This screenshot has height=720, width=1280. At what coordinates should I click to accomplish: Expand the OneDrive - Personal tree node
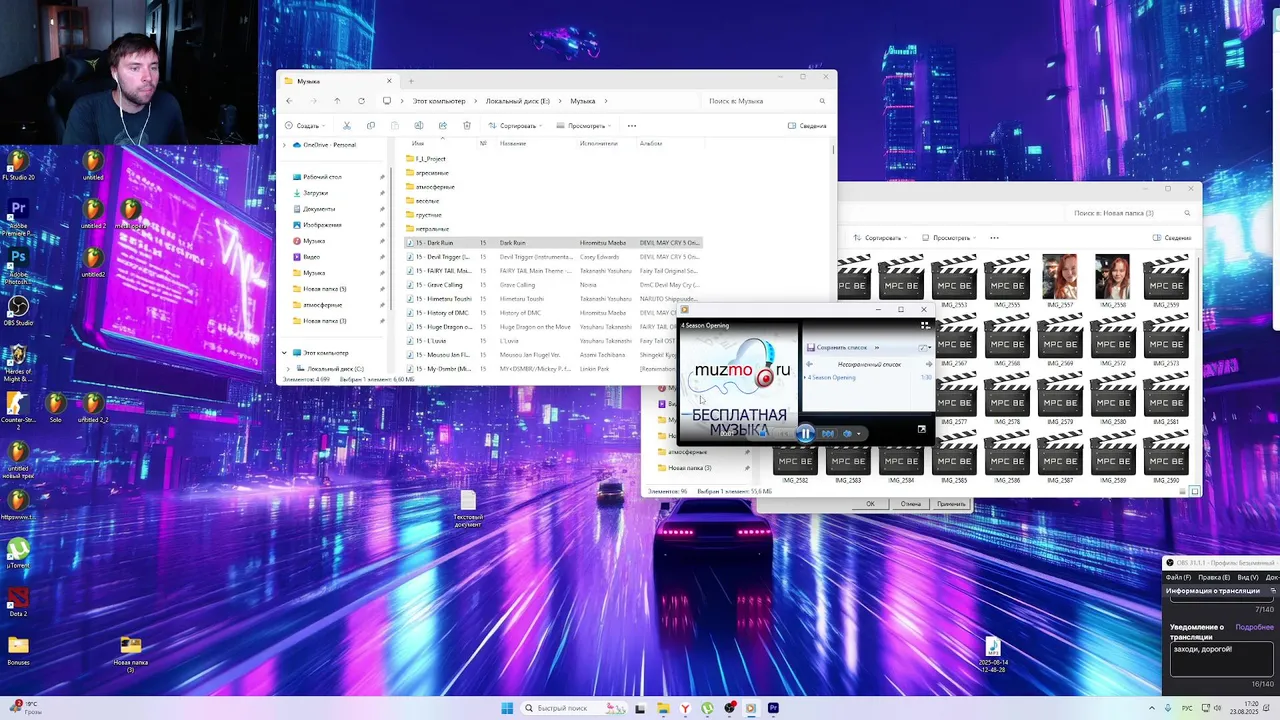click(284, 145)
